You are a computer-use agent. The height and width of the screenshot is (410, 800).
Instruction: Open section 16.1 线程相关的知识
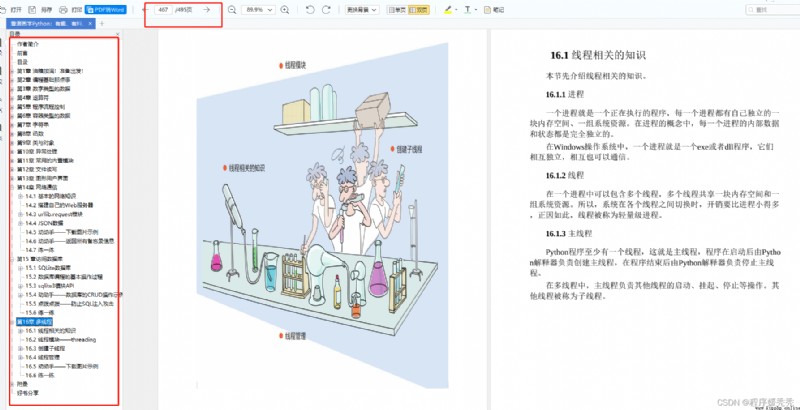point(51,330)
